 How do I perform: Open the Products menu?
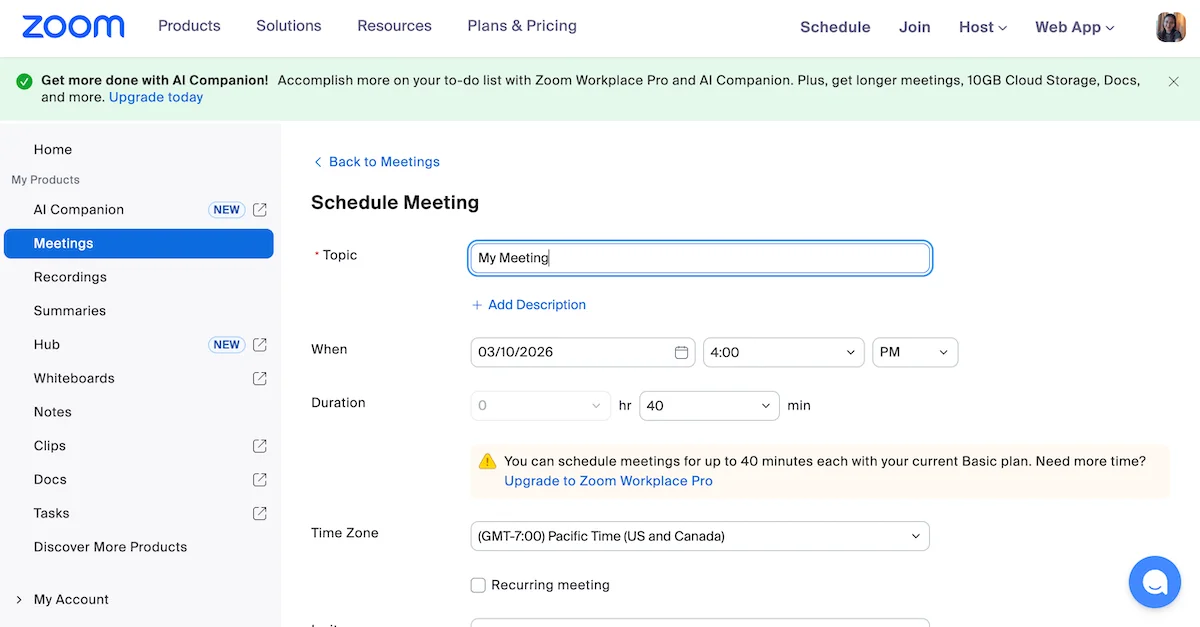click(189, 27)
